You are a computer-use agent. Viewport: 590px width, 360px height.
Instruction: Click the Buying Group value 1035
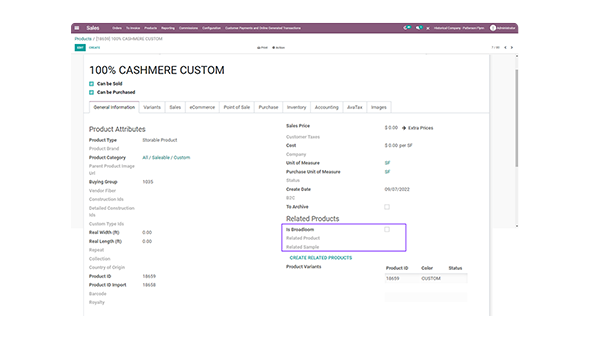pyautogui.click(x=148, y=182)
